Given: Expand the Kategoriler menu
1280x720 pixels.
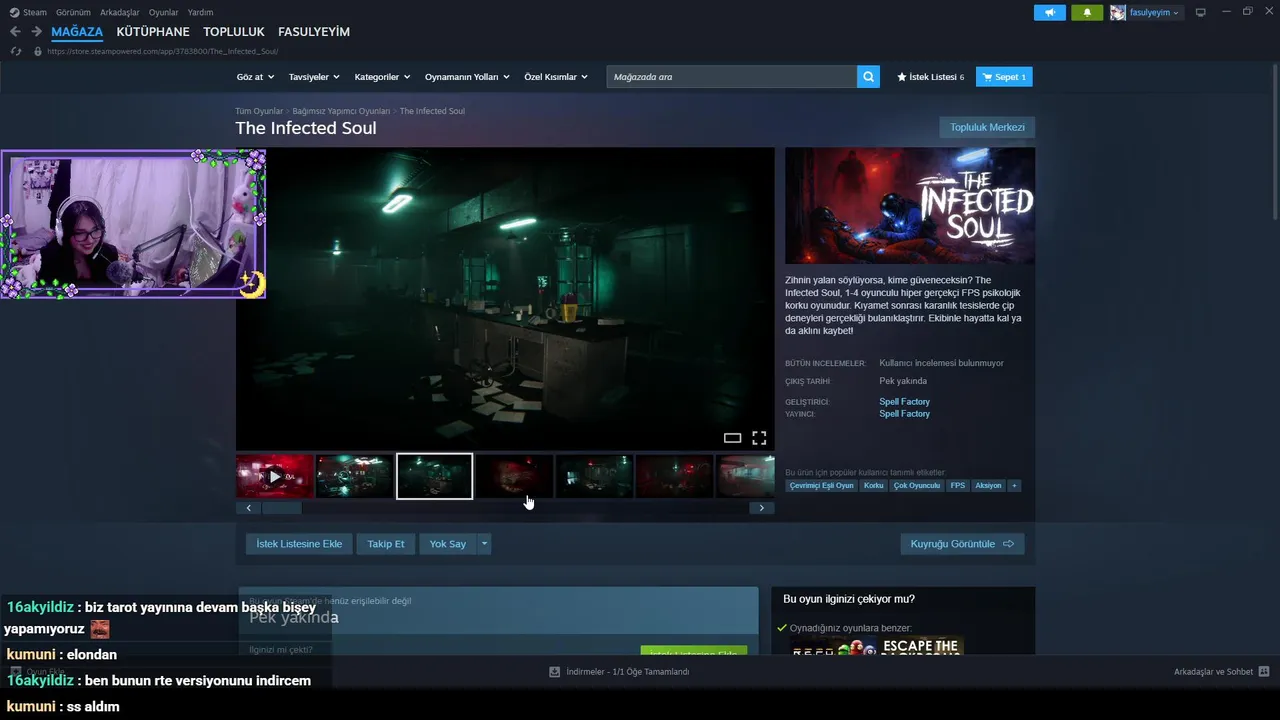Looking at the screenshot, I should pos(383,77).
